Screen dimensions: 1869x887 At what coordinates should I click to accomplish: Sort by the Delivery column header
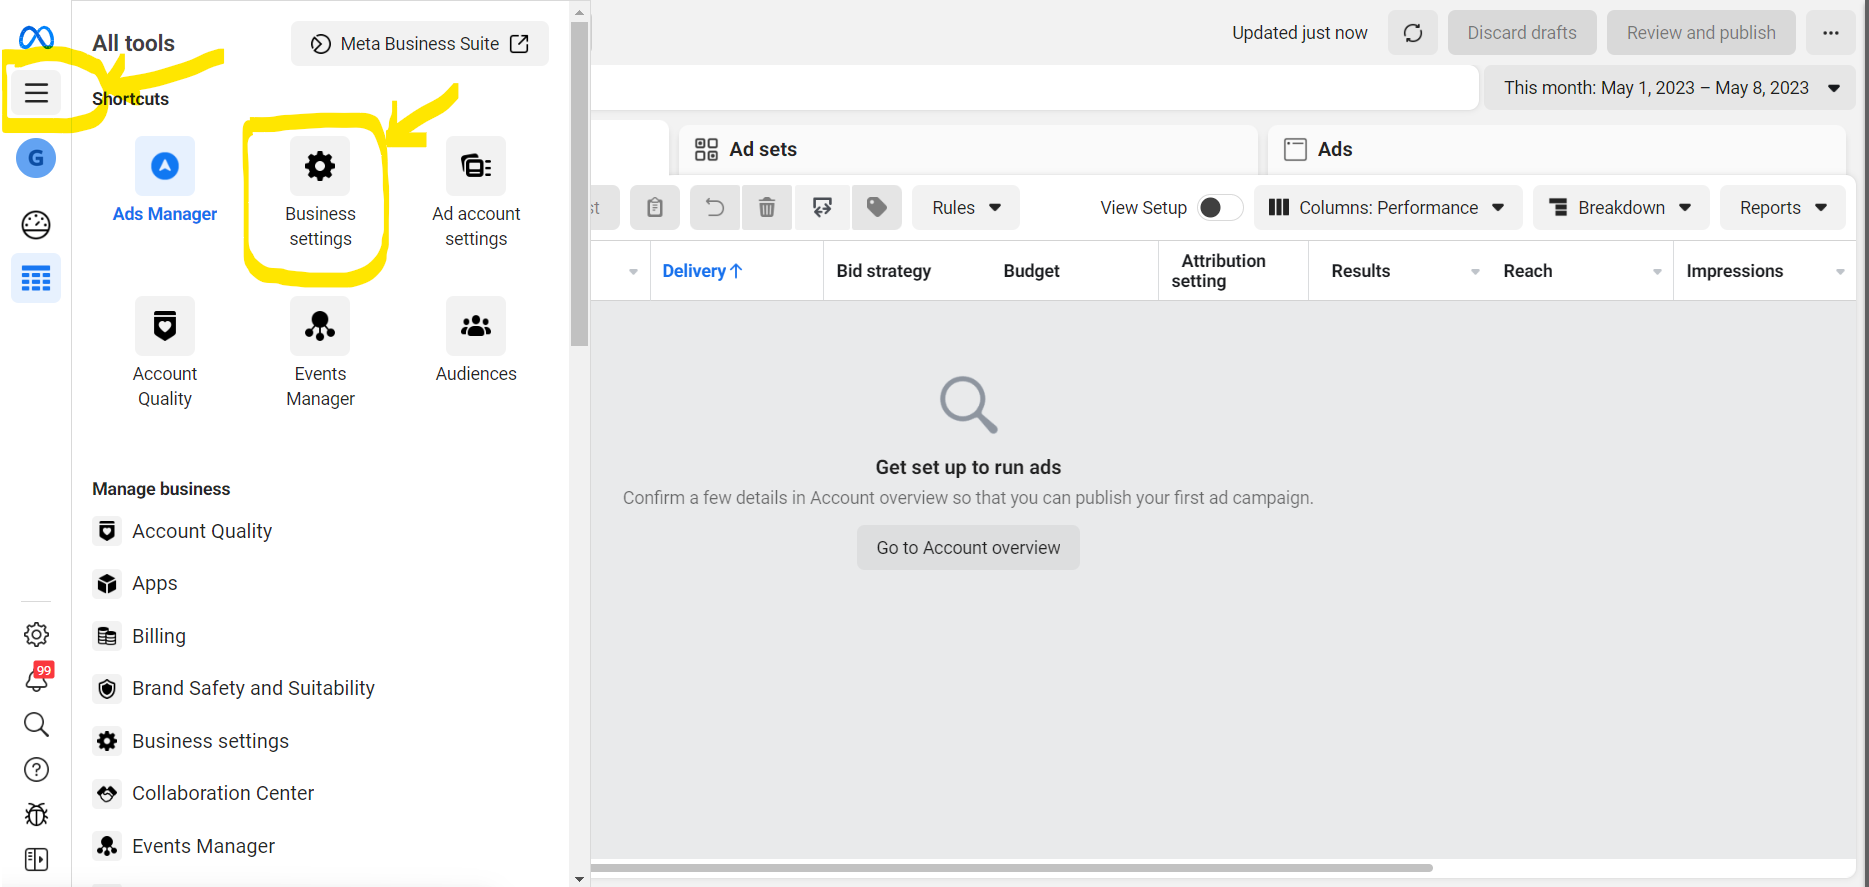point(702,271)
